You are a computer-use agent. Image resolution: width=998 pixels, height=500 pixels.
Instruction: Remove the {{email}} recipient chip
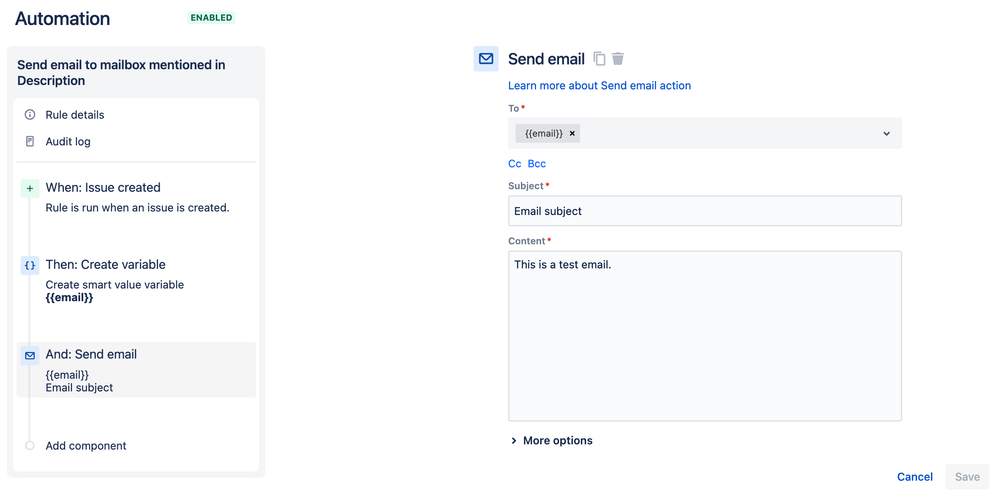click(x=572, y=134)
